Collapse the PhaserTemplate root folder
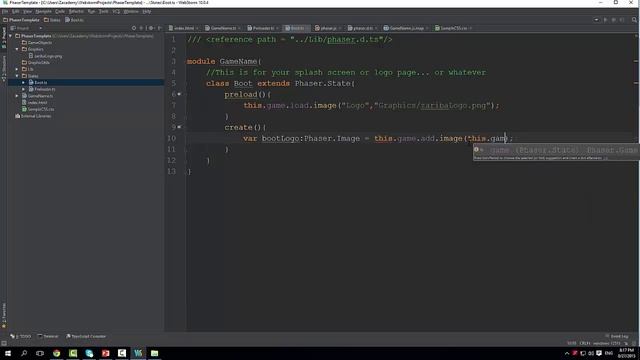The width and height of the screenshot is (640, 360). click(x=11, y=36)
